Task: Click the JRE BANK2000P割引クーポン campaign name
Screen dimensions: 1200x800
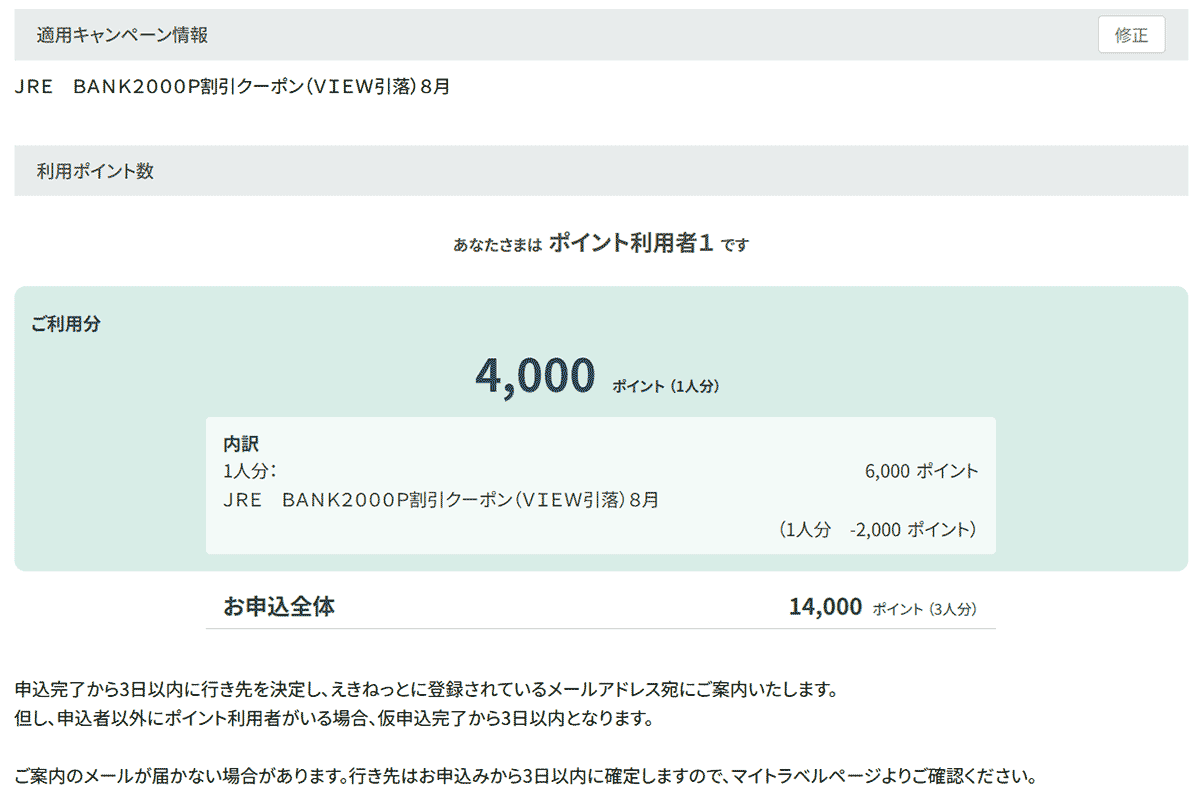Action: (x=232, y=86)
